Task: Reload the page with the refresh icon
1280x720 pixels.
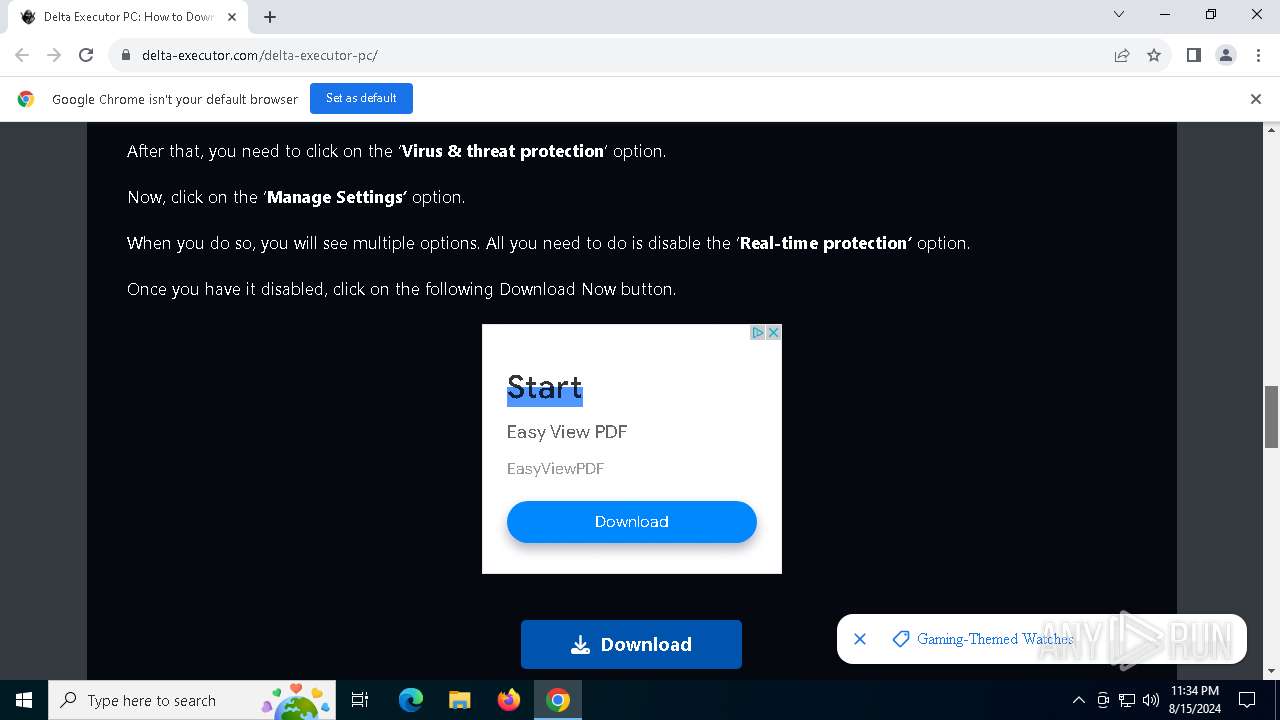Action: tap(86, 55)
